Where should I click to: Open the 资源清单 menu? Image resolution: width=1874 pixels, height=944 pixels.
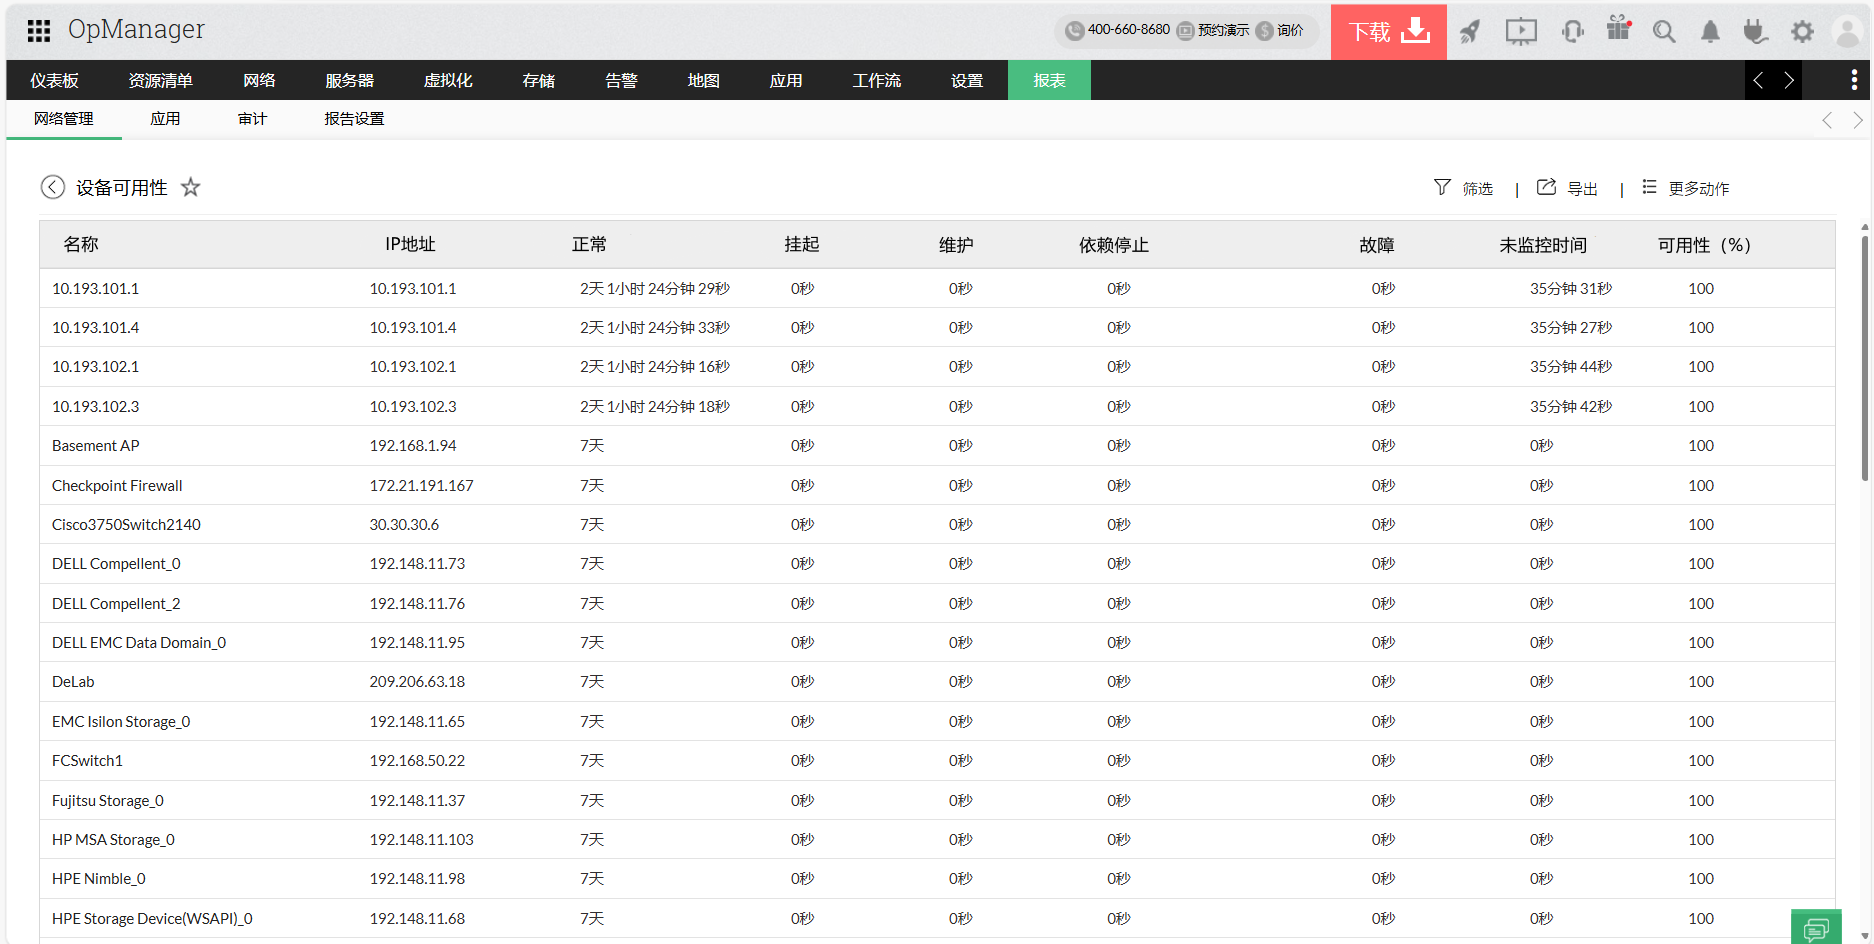point(160,81)
